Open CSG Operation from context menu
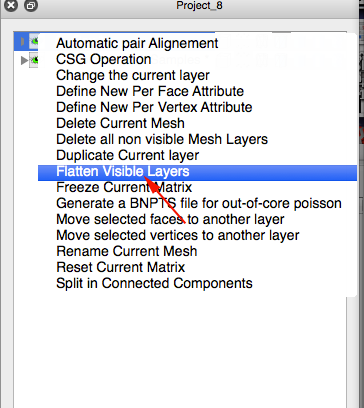Screen dimensions: 364x408 click(x=197, y=60)
